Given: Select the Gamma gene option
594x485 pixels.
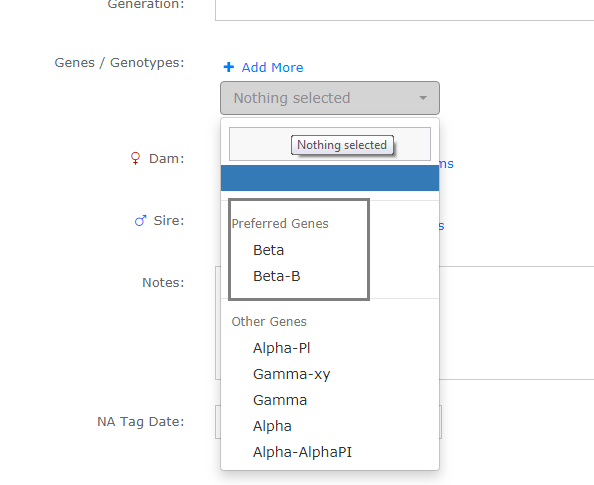Looking at the screenshot, I should [x=280, y=400].
